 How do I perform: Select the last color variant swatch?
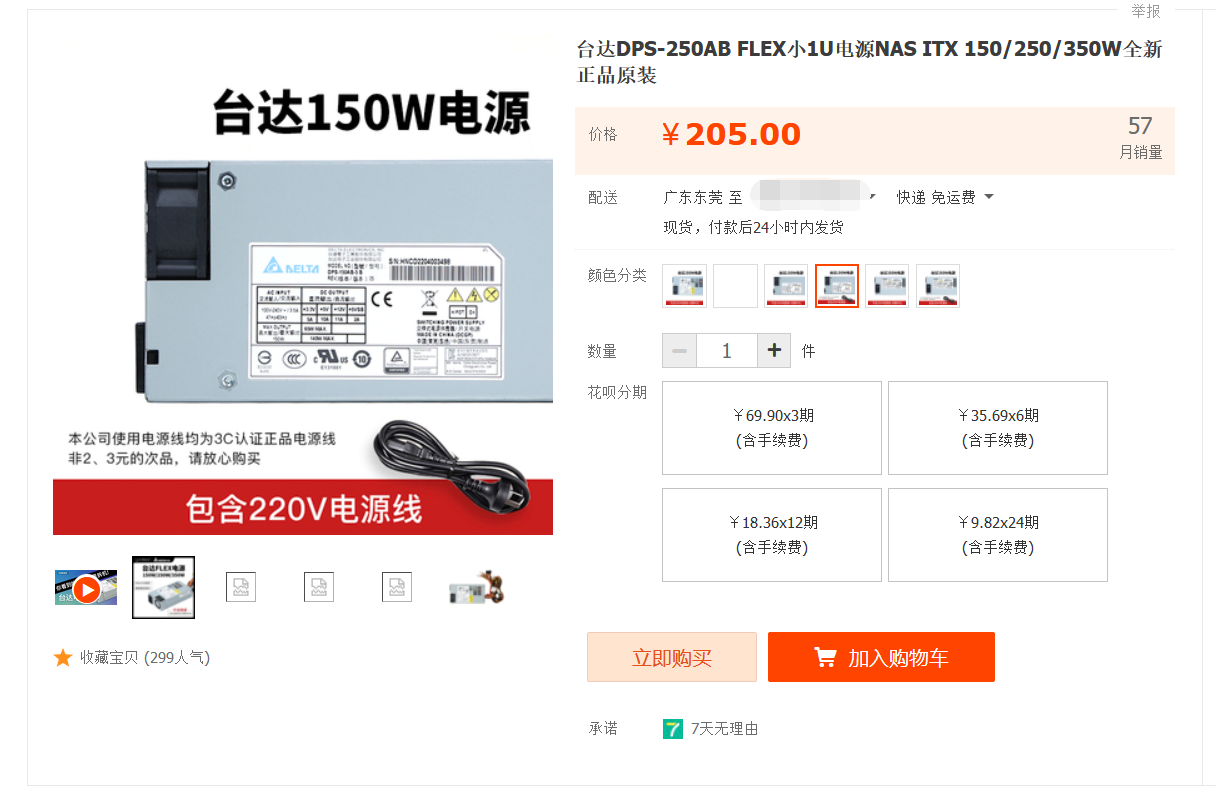(938, 286)
